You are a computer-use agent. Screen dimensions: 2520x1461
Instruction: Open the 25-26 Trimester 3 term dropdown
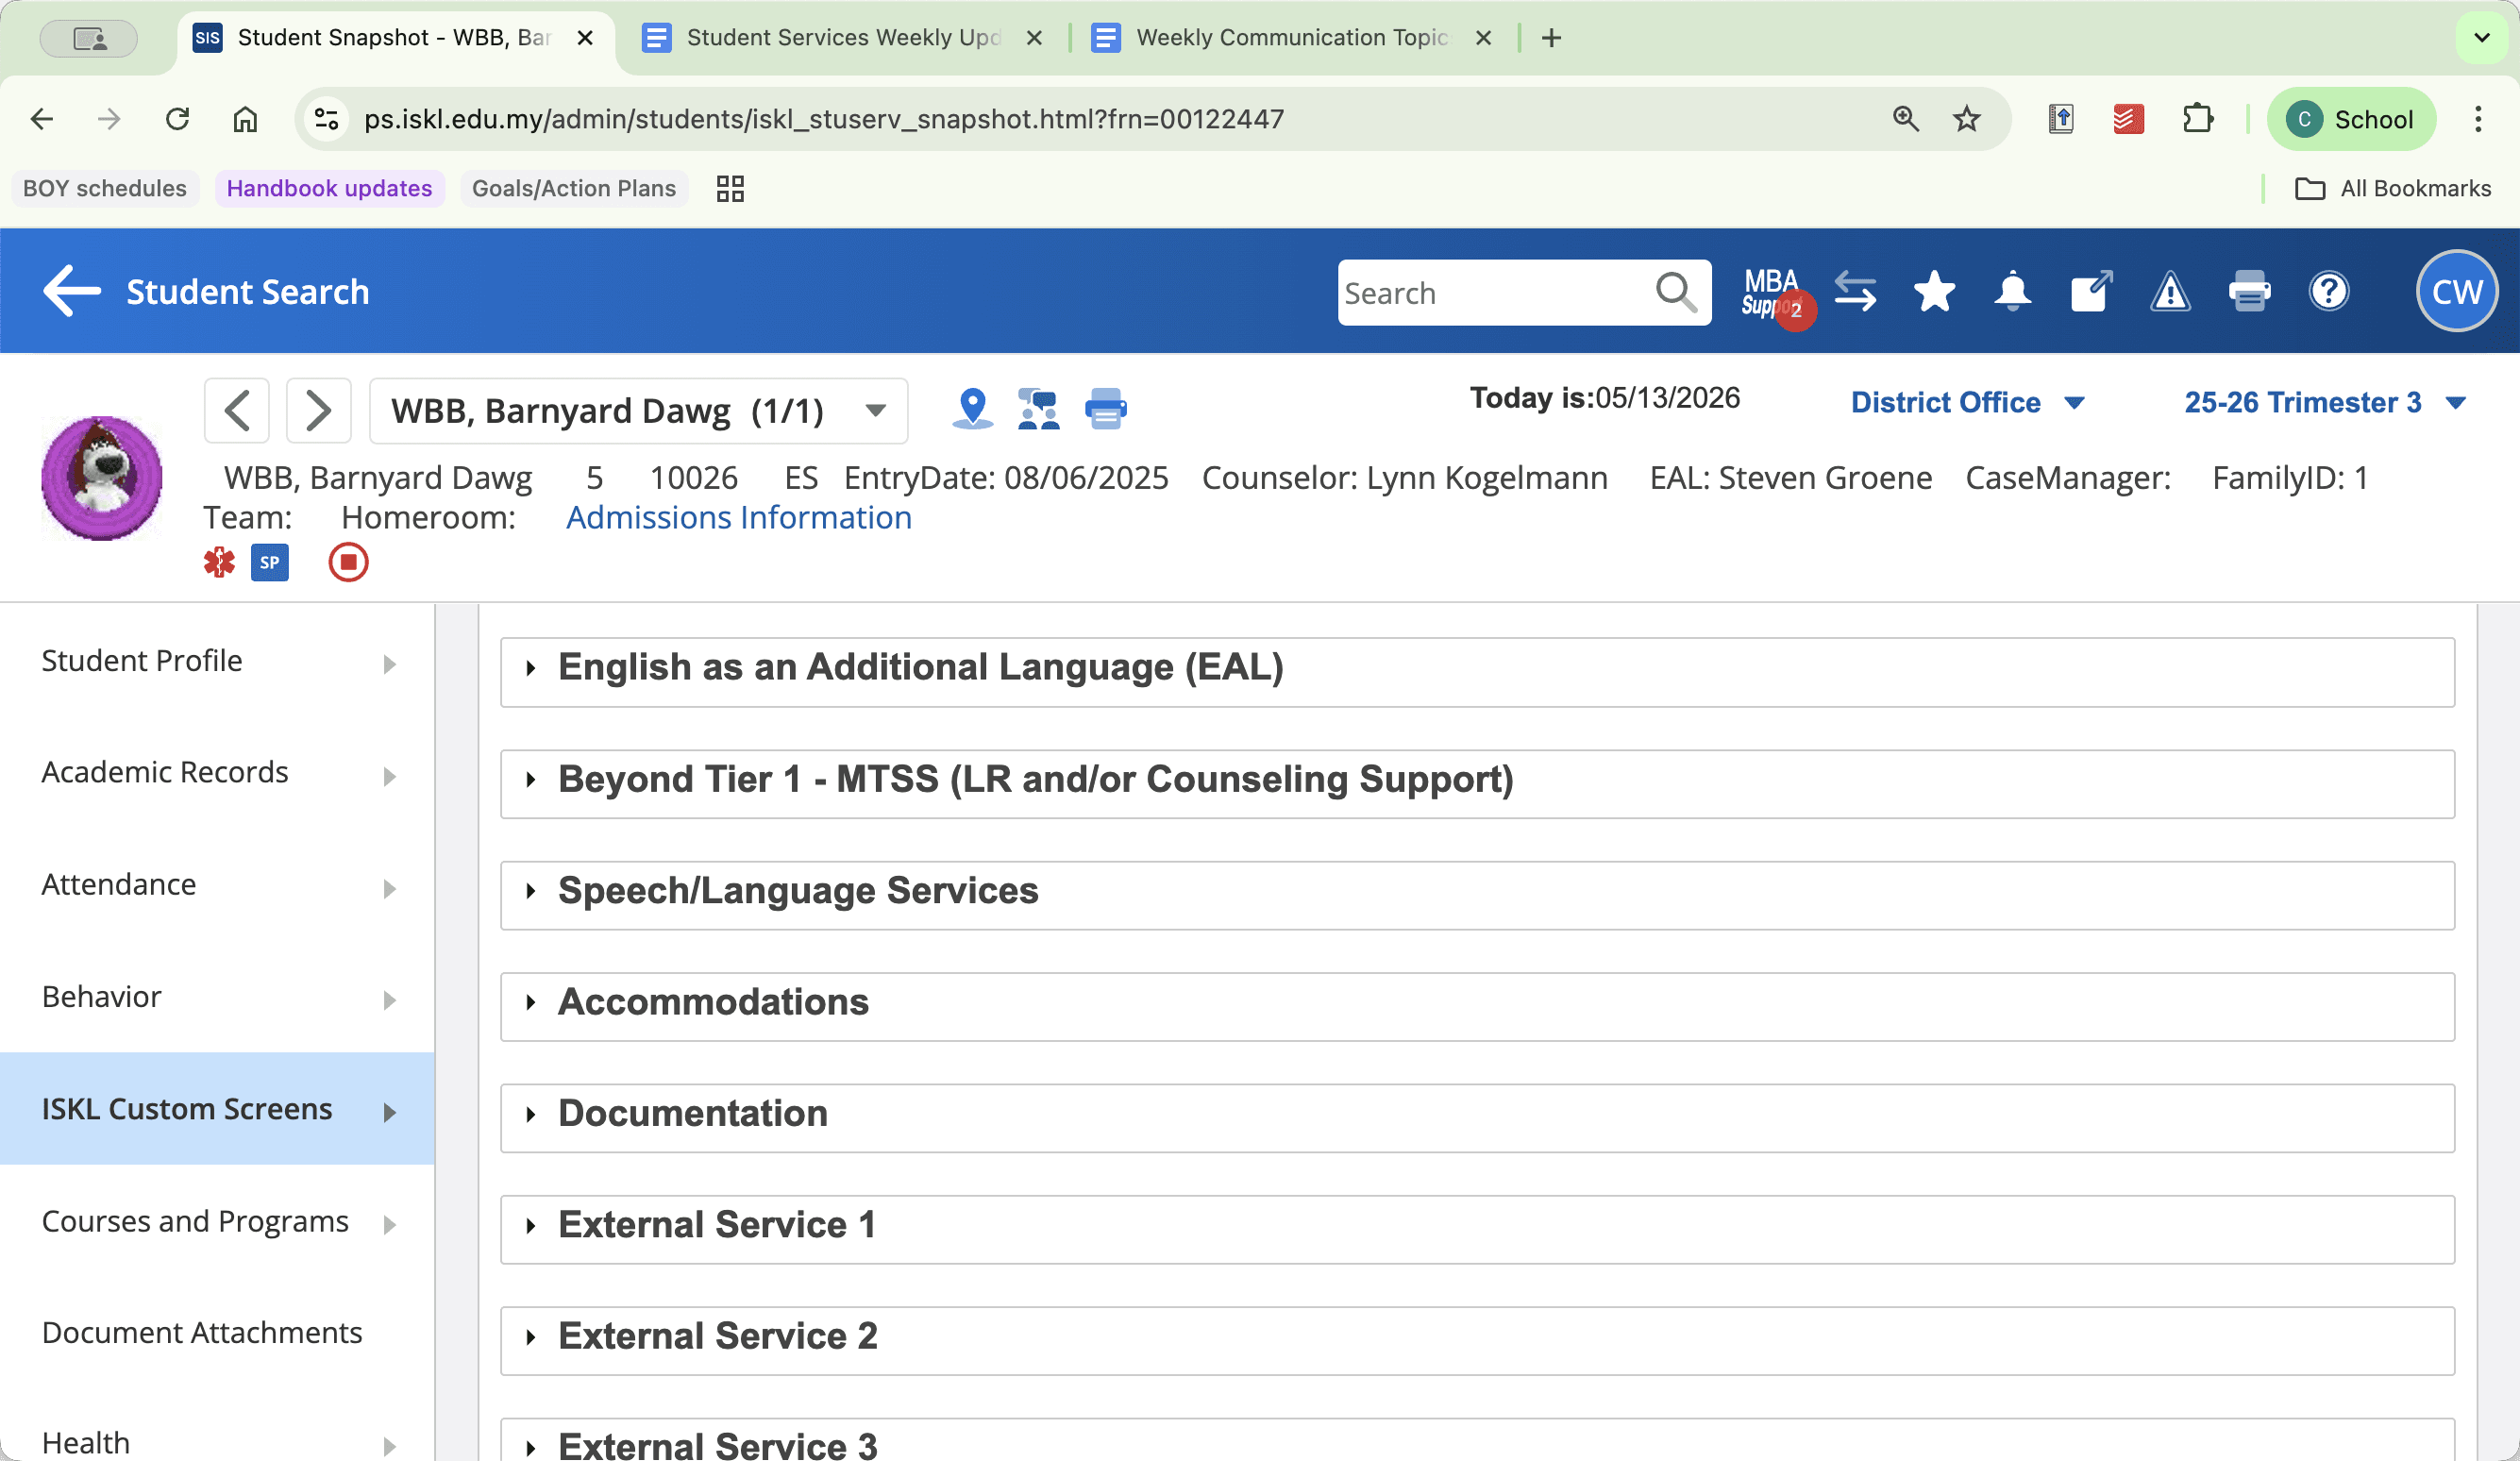point(2324,402)
